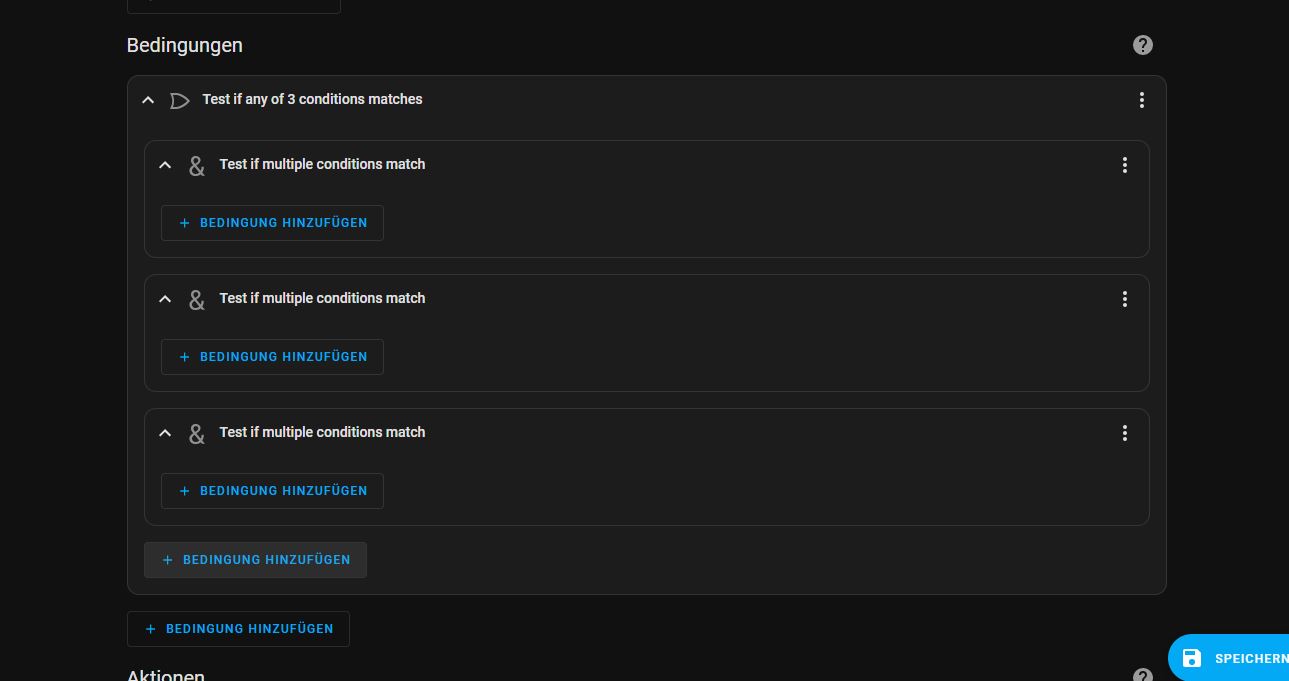
Task: Open three-dot menu for 'any of 3 conditions' block
Action: click(x=1141, y=100)
